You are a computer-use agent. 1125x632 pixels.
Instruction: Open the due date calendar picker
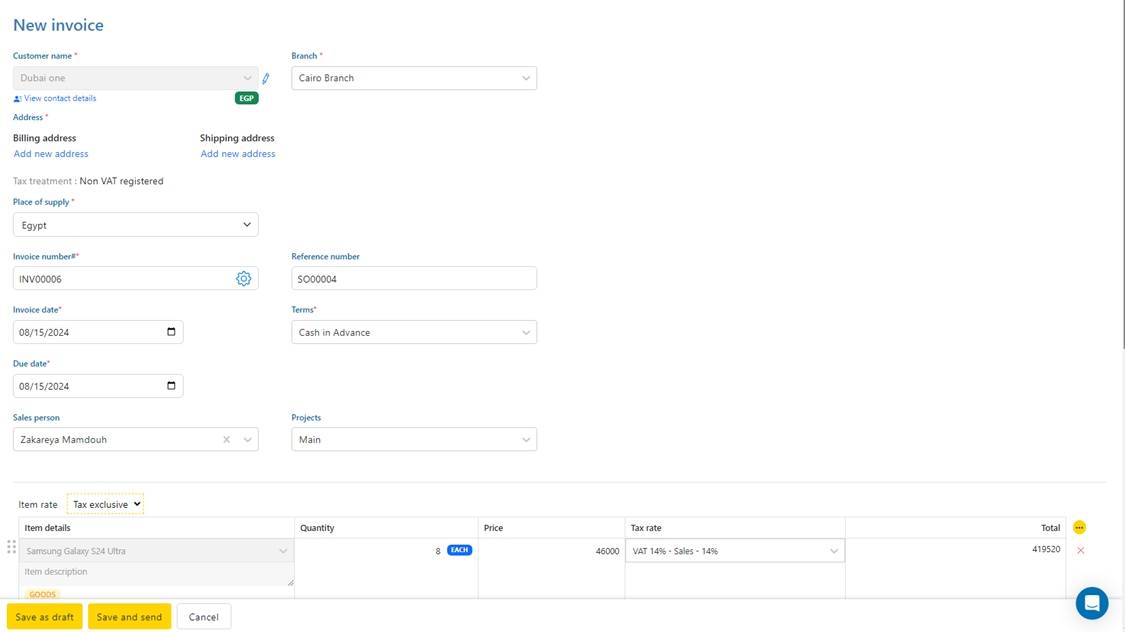[171, 386]
